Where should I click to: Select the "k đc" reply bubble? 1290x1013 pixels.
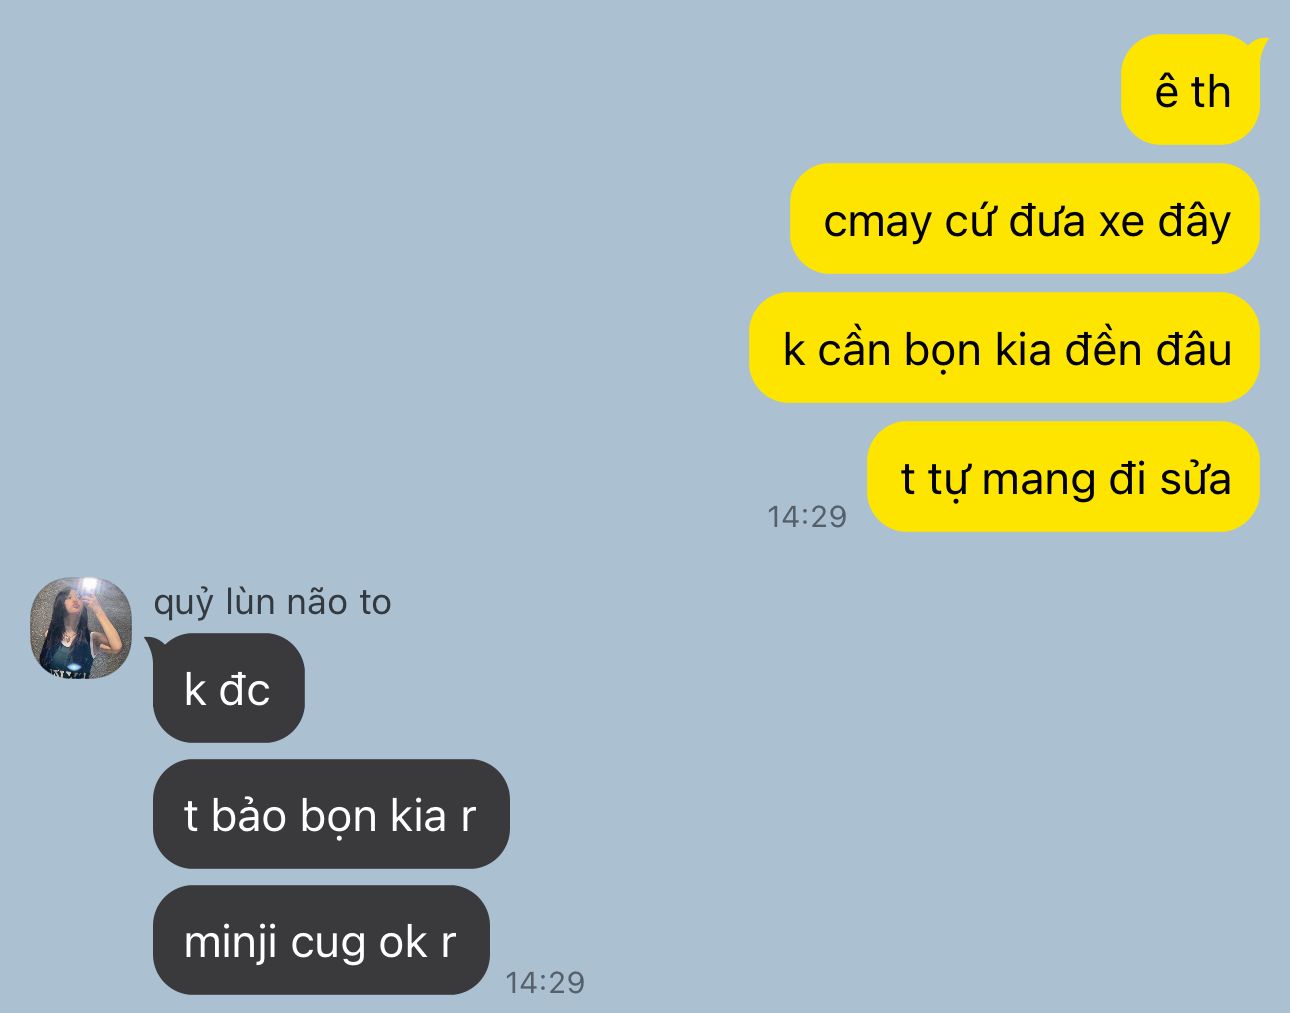(228, 688)
